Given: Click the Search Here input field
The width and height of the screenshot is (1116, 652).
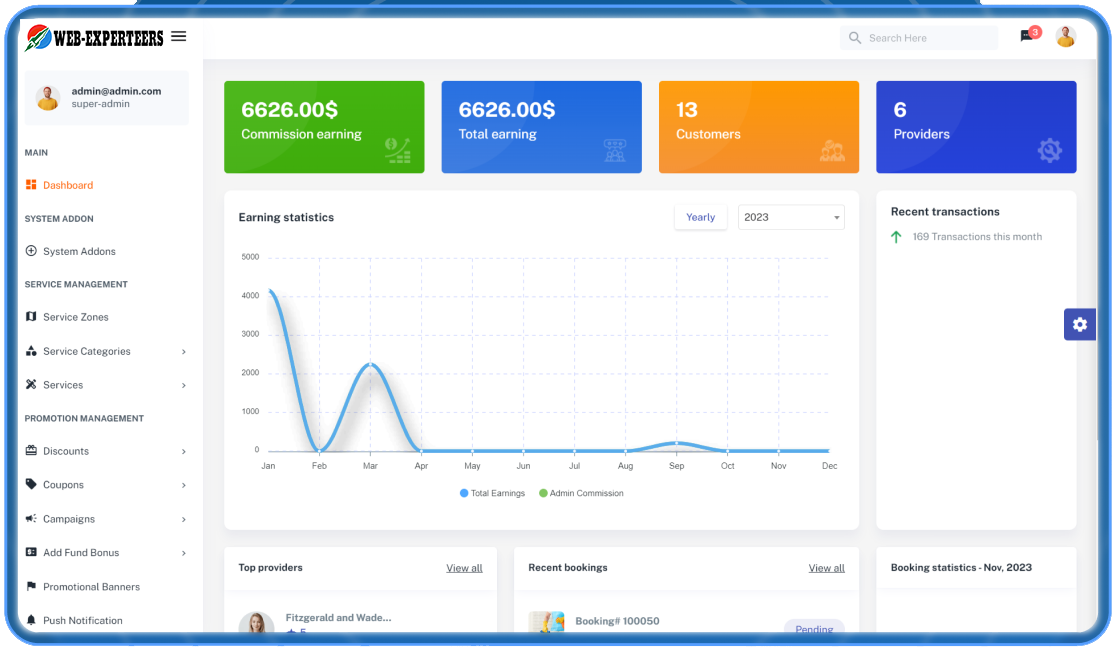Looking at the screenshot, I should (x=925, y=38).
